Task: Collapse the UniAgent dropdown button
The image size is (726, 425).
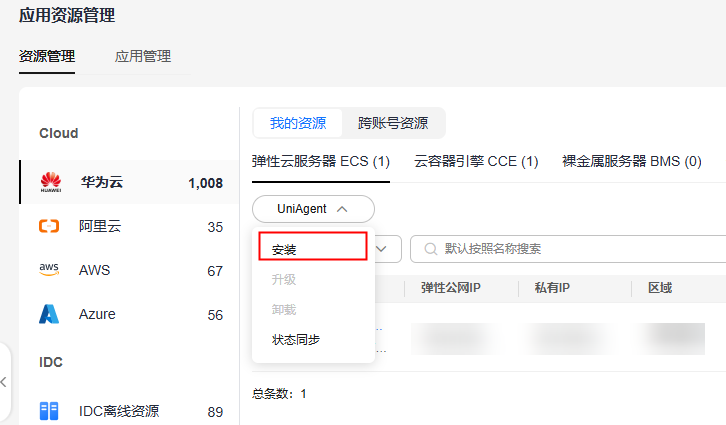Action: pos(313,209)
